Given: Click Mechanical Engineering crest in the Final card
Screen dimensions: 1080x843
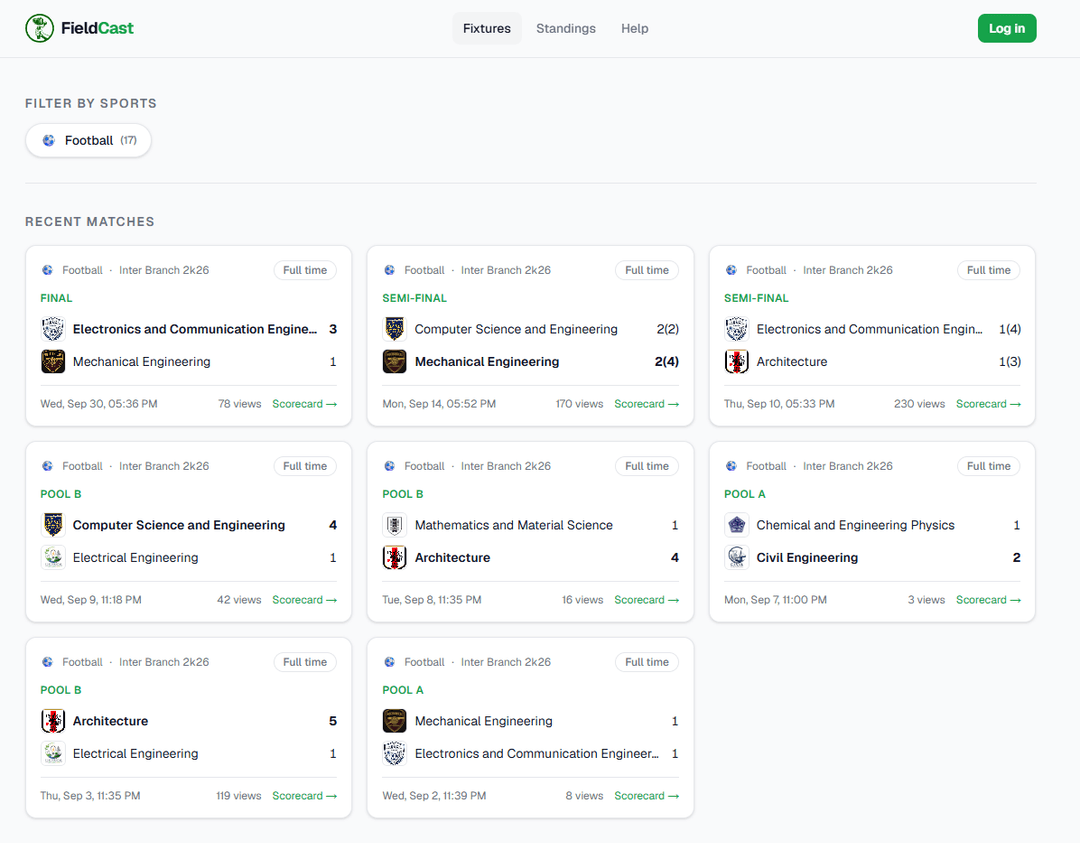Looking at the screenshot, I should click(53, 362).
